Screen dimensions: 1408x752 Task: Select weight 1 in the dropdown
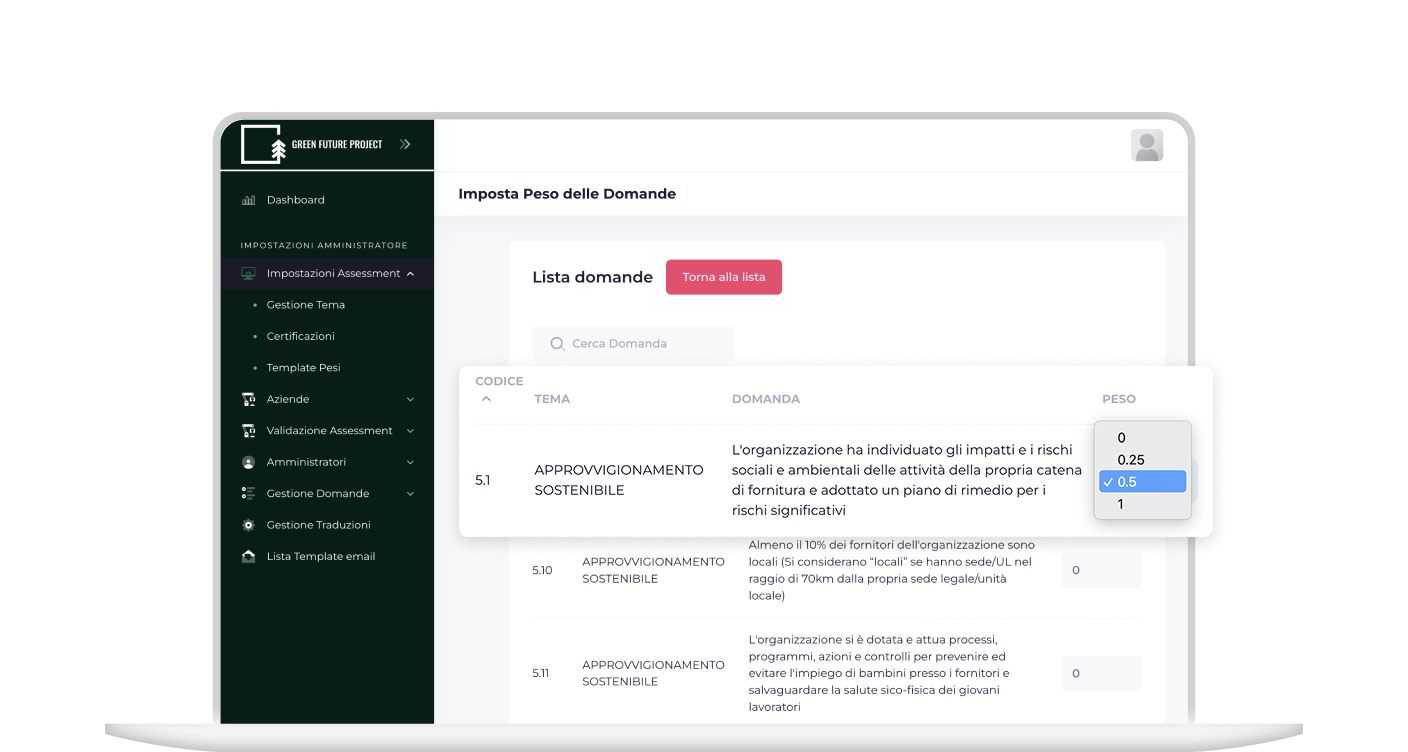1142,504
